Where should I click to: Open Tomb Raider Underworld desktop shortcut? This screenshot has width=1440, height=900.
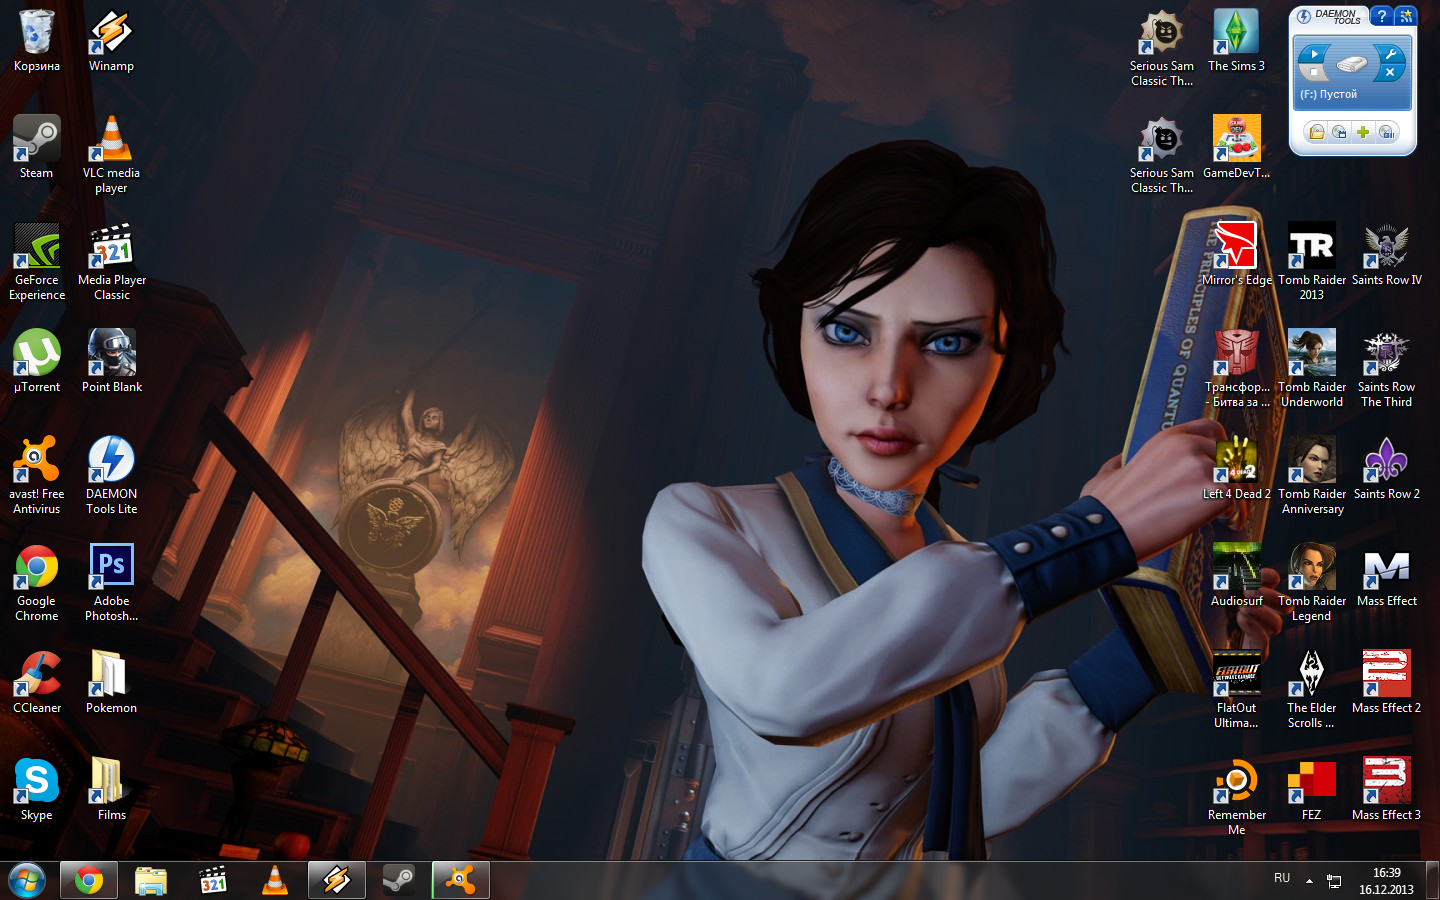tap(1311, 369)
